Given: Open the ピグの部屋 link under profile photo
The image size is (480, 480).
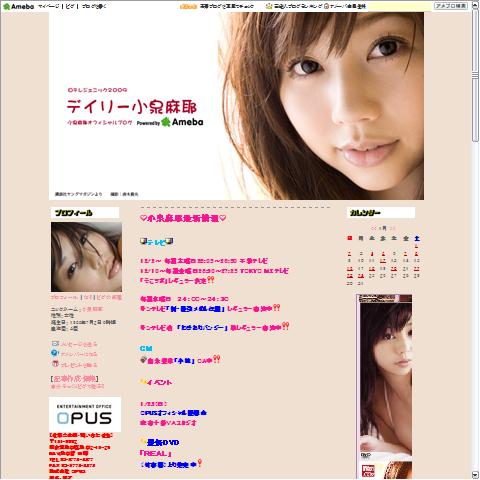Looking at the screenshot, I should point(109,297).
